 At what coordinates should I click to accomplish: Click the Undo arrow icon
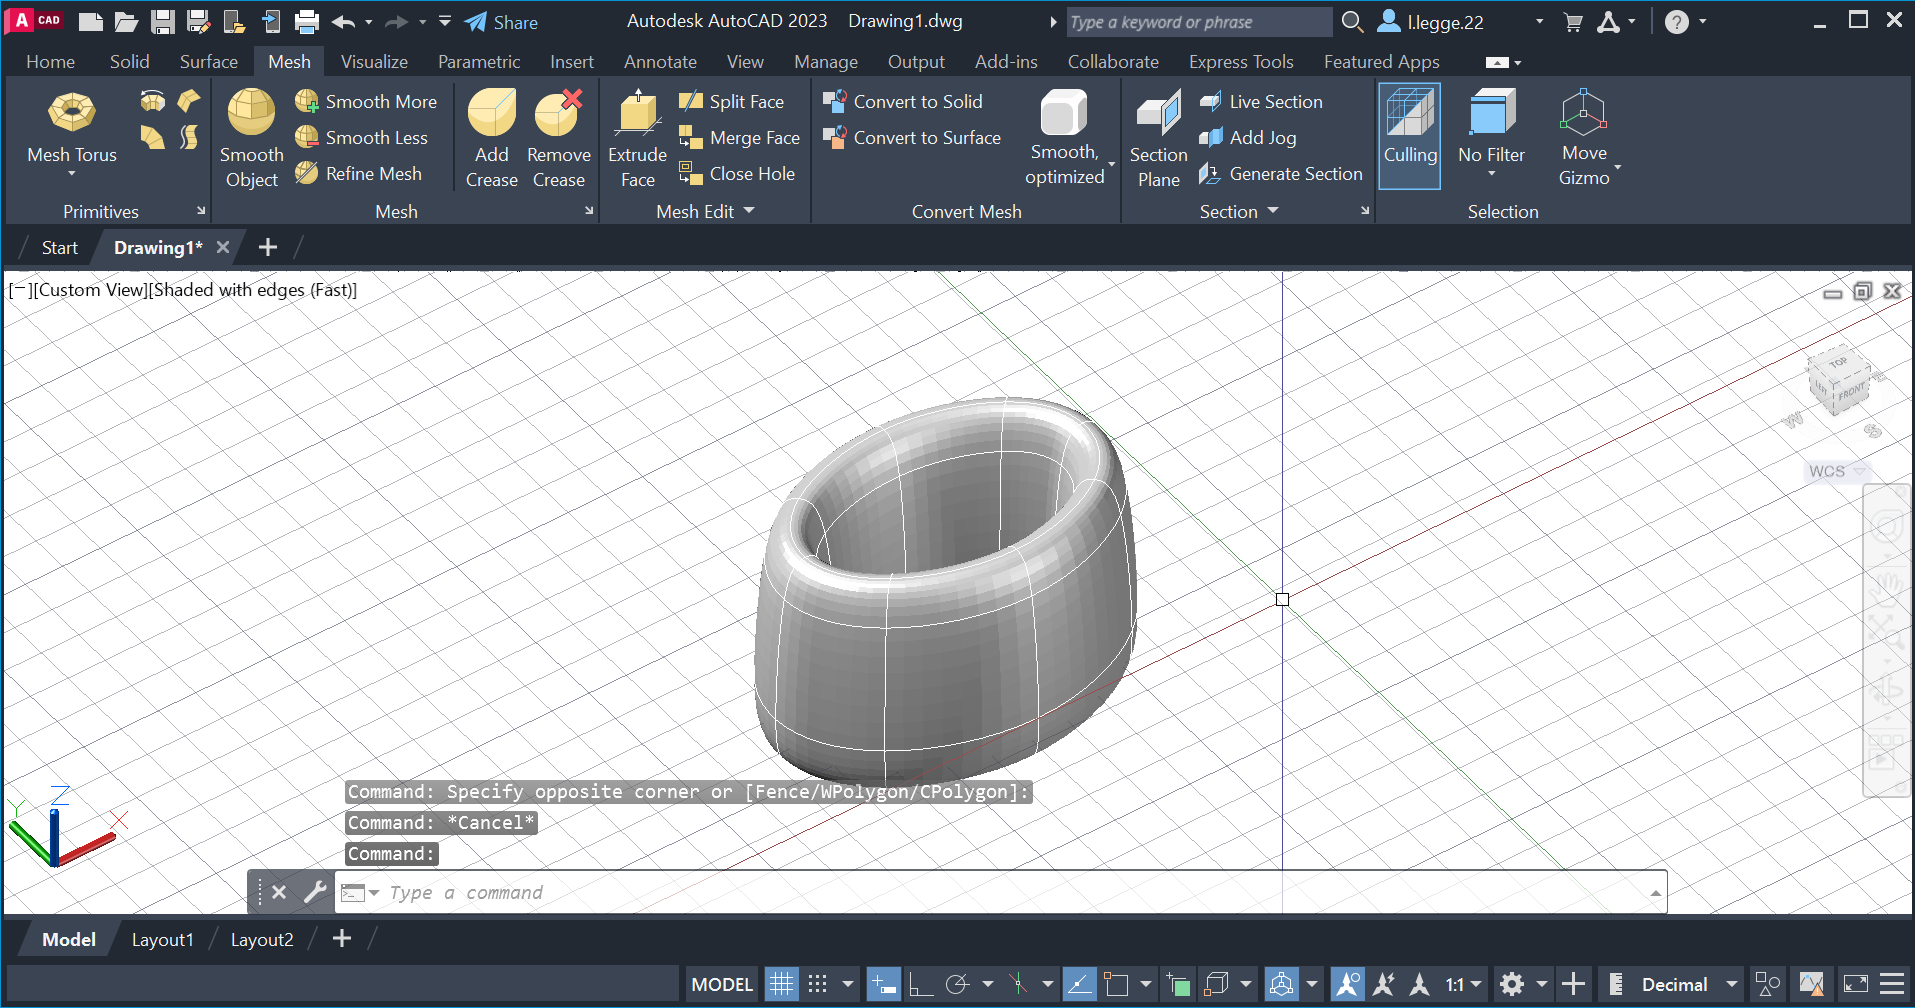[343, 21]
